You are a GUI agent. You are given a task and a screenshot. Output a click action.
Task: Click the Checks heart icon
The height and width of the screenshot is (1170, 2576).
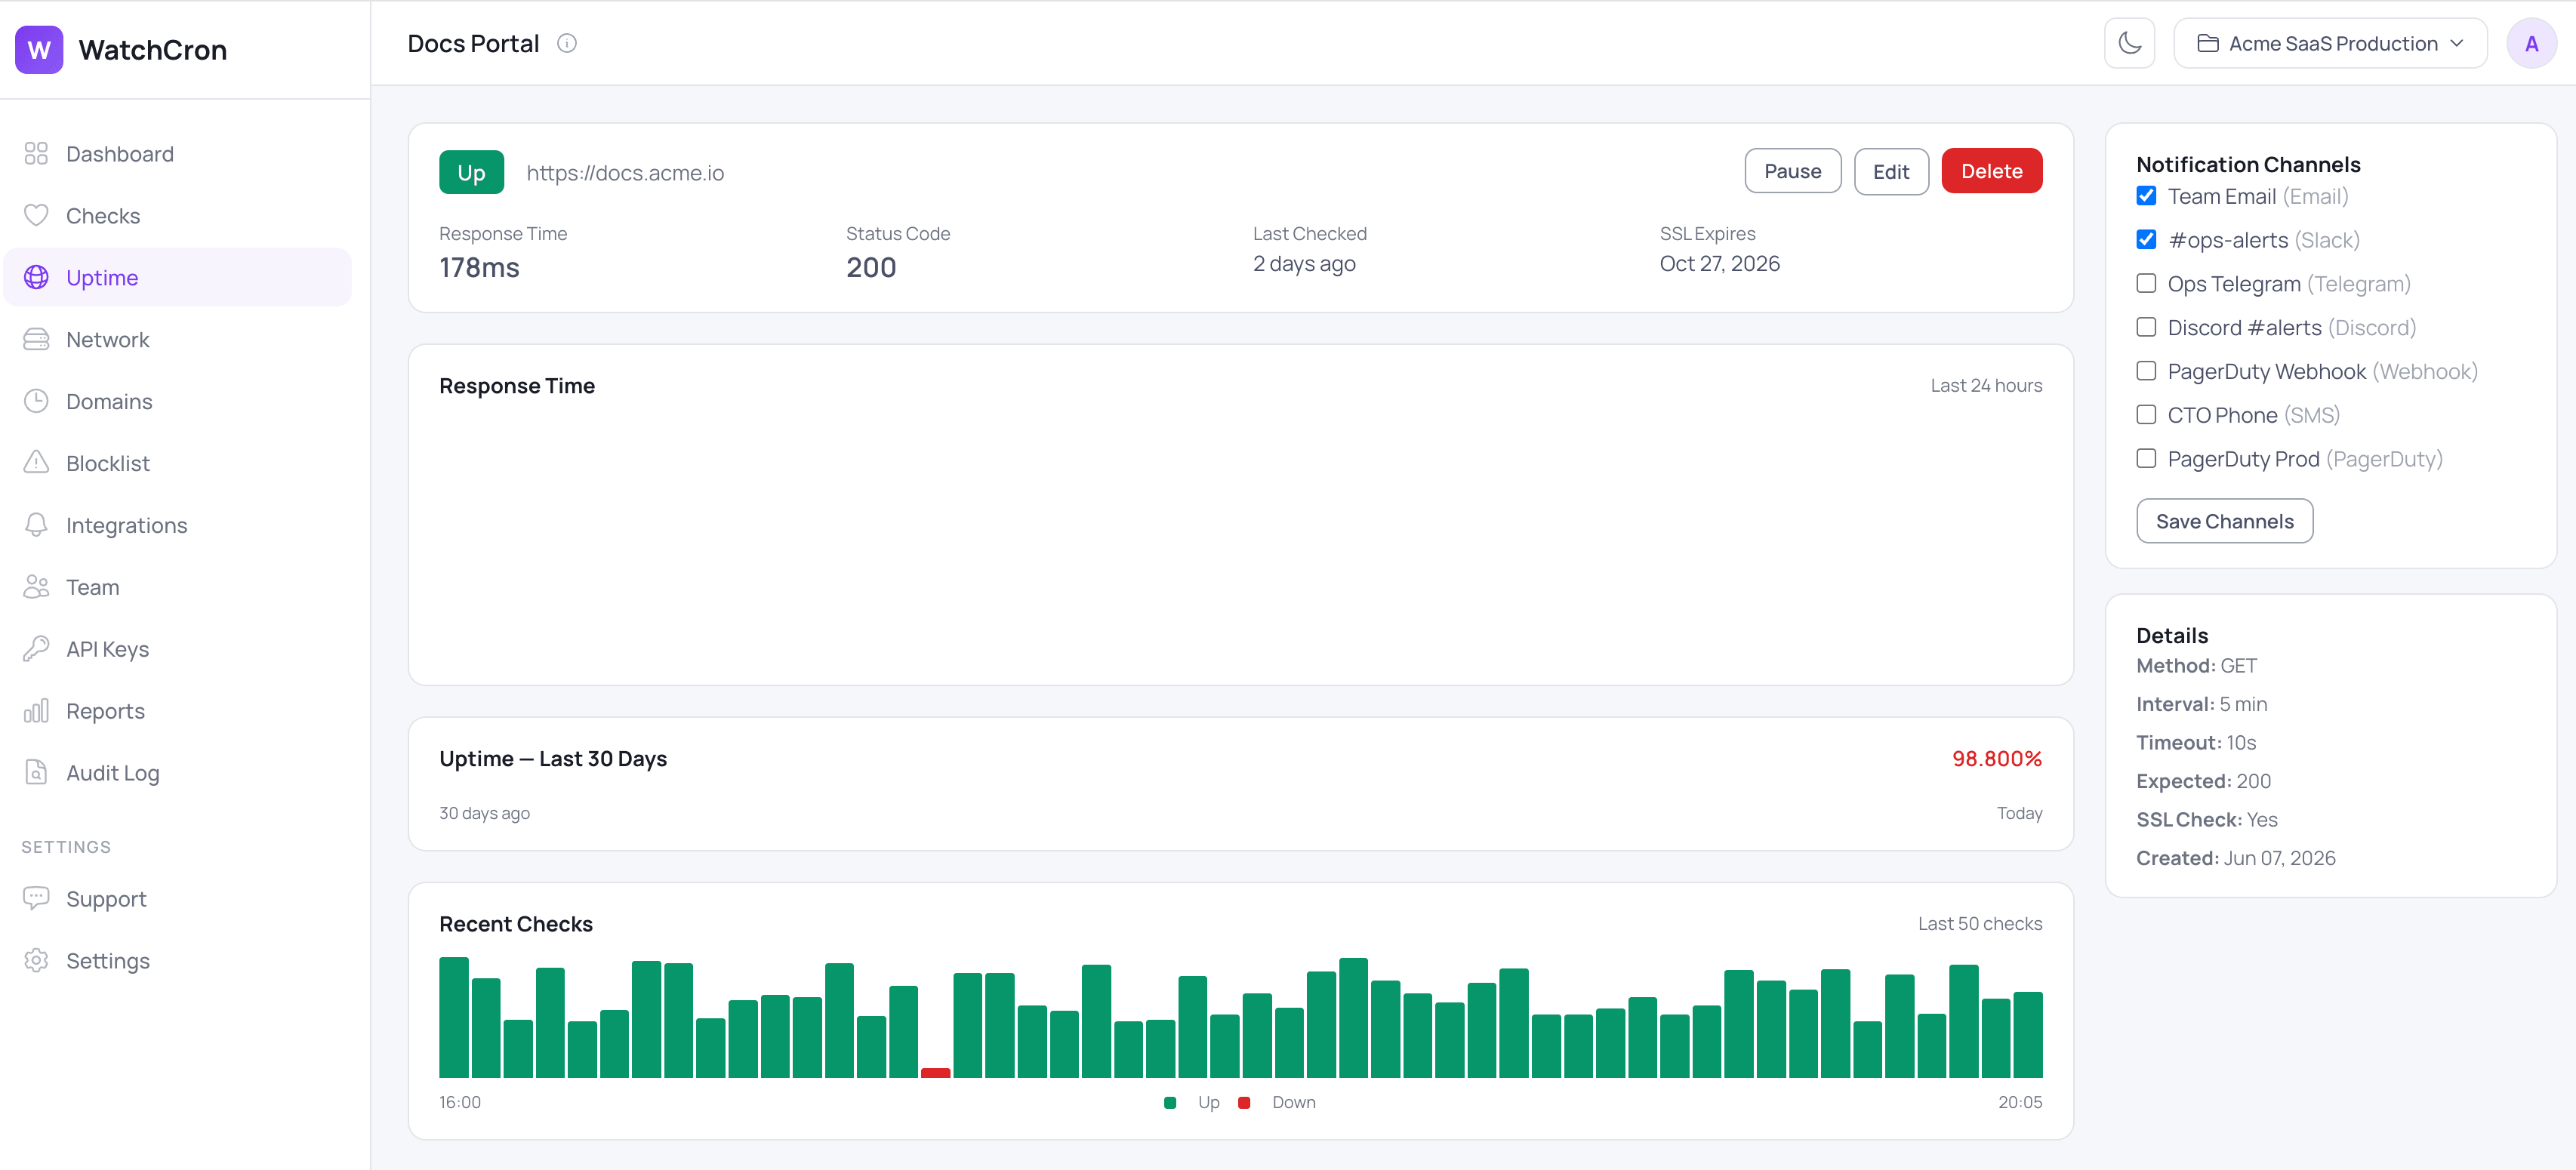[36, 215]
